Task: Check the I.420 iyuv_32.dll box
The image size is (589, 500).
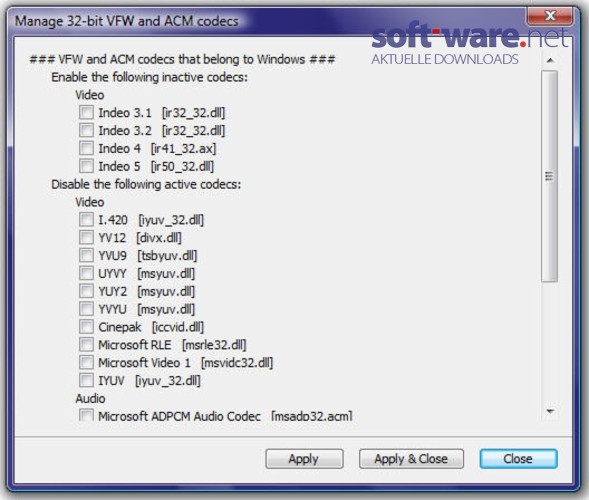Action: click(86, 219)
